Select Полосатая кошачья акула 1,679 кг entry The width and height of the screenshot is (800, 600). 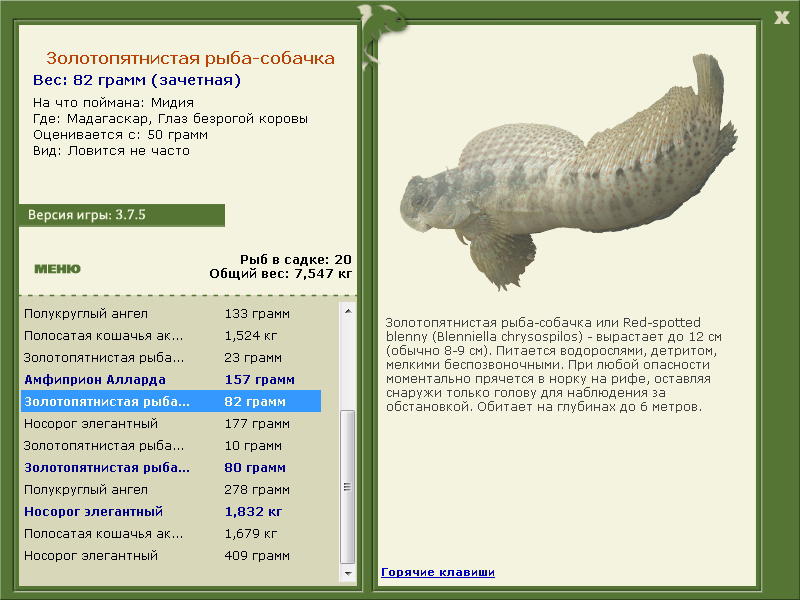[171, 533]
